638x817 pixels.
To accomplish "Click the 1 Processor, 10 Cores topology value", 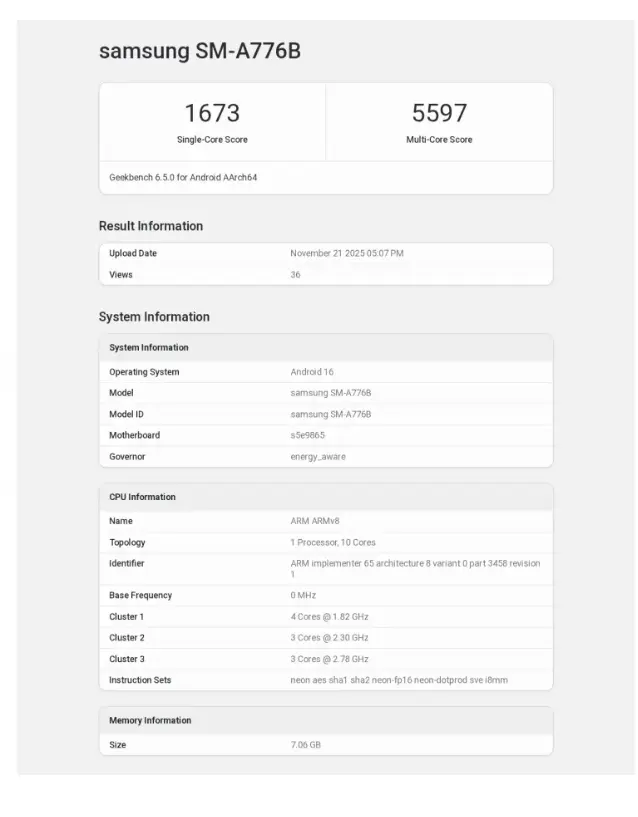I will tap(333, 543).
